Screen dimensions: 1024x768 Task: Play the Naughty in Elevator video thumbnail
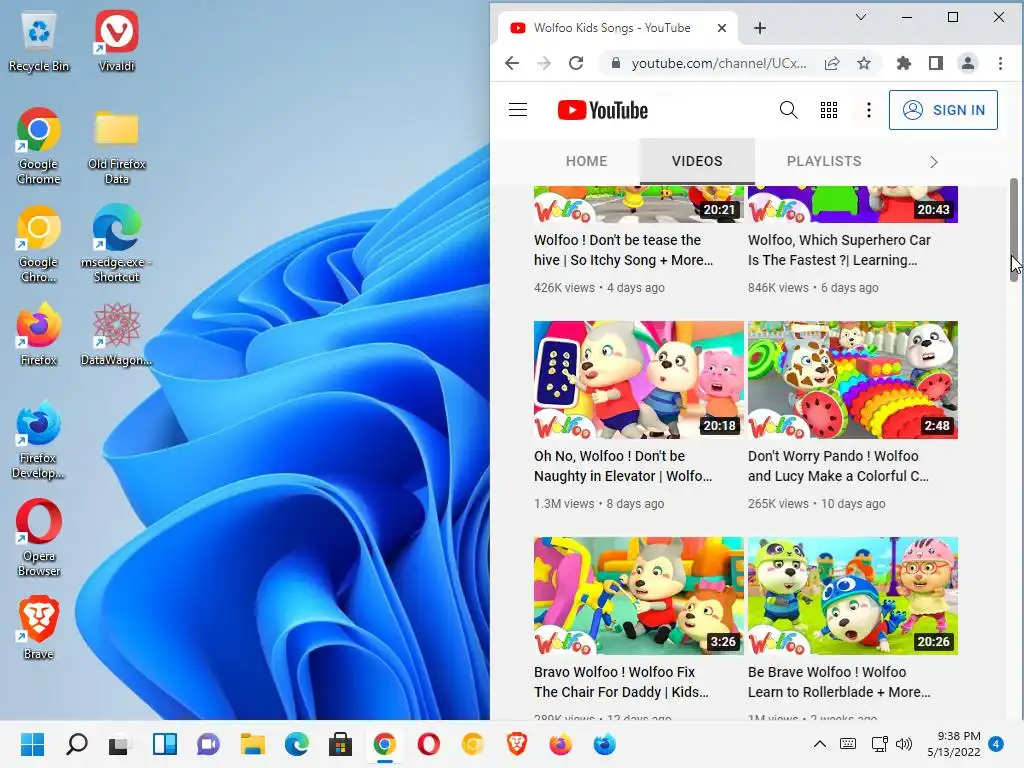pyautogui.click(x=639, y=379)
